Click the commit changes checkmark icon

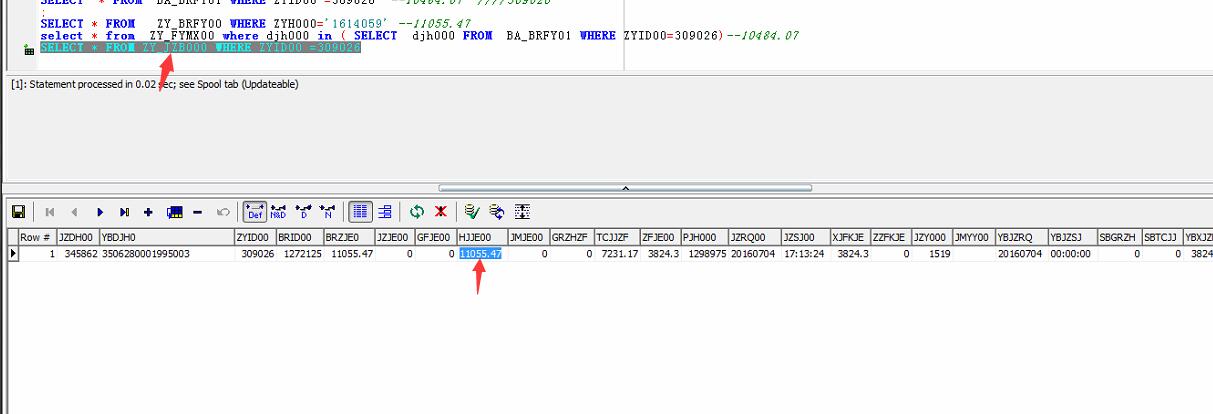click(473, 212)
